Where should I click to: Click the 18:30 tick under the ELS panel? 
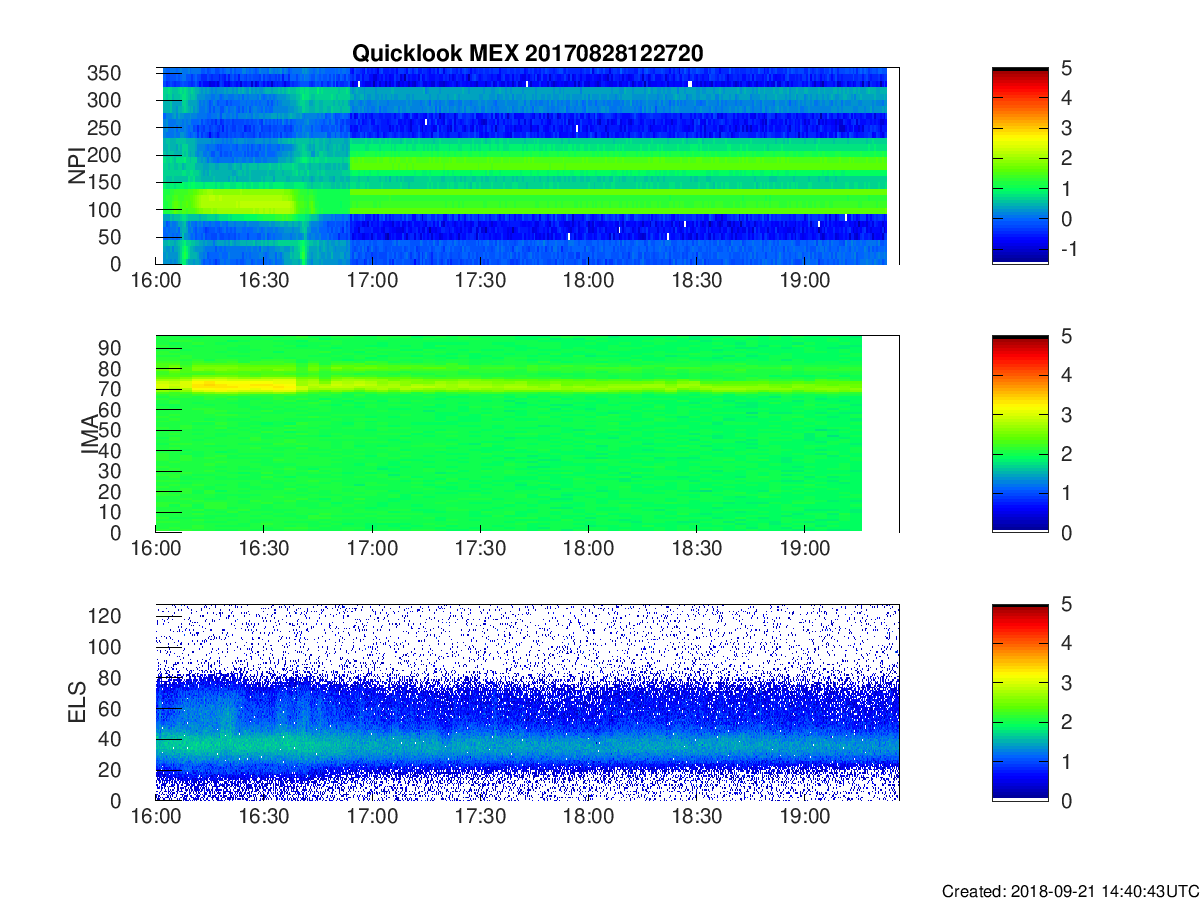click(x=696, y=816)
